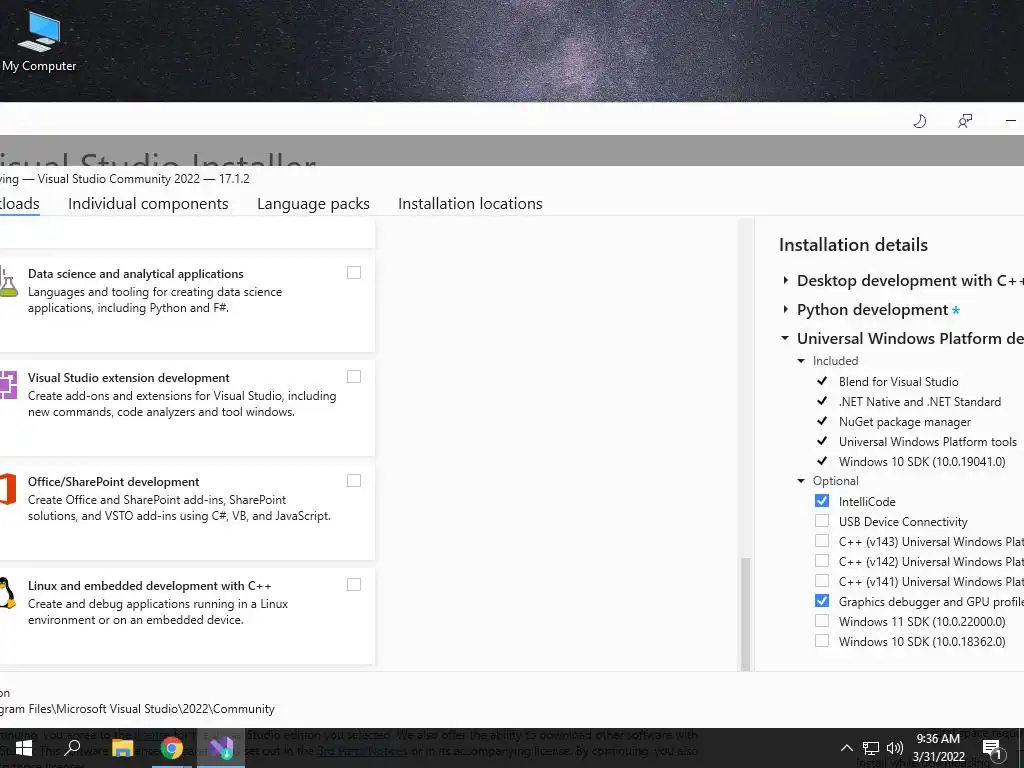Open network status tray icon
The height and width of the screenshot is (768, 1024).
871,748
